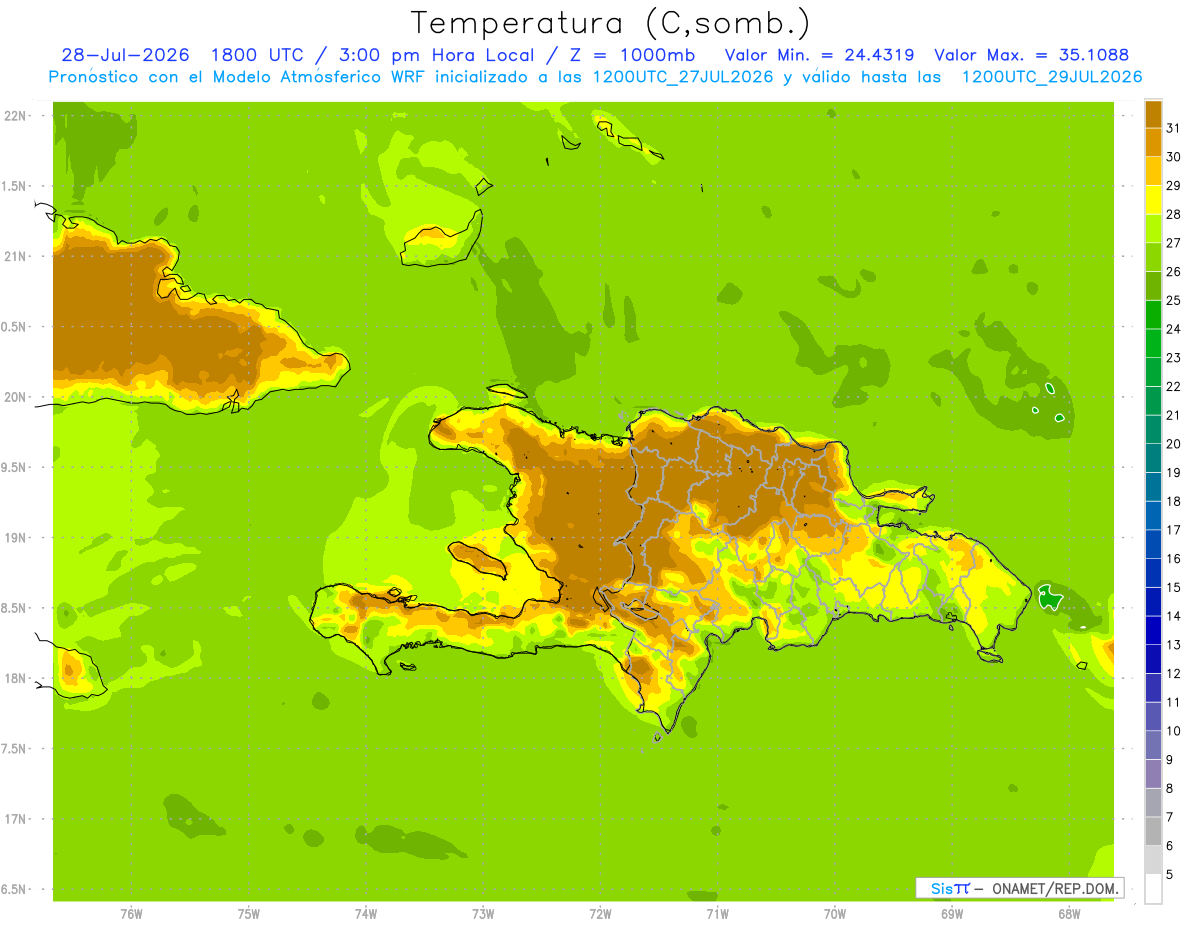Viewport: 1200px width, 927px height.
Task: Click the '25' label on the color scale
Action: pyautogui.click(x=1173, y=300)
